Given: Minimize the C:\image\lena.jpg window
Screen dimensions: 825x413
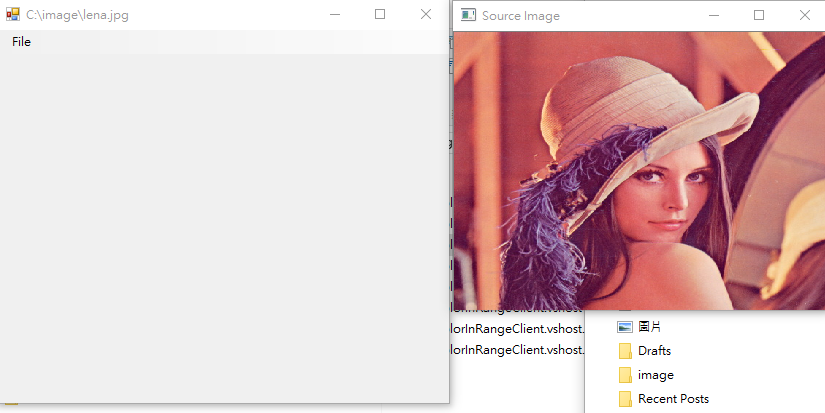Looking at the screenshot, I should coord(335,14).
